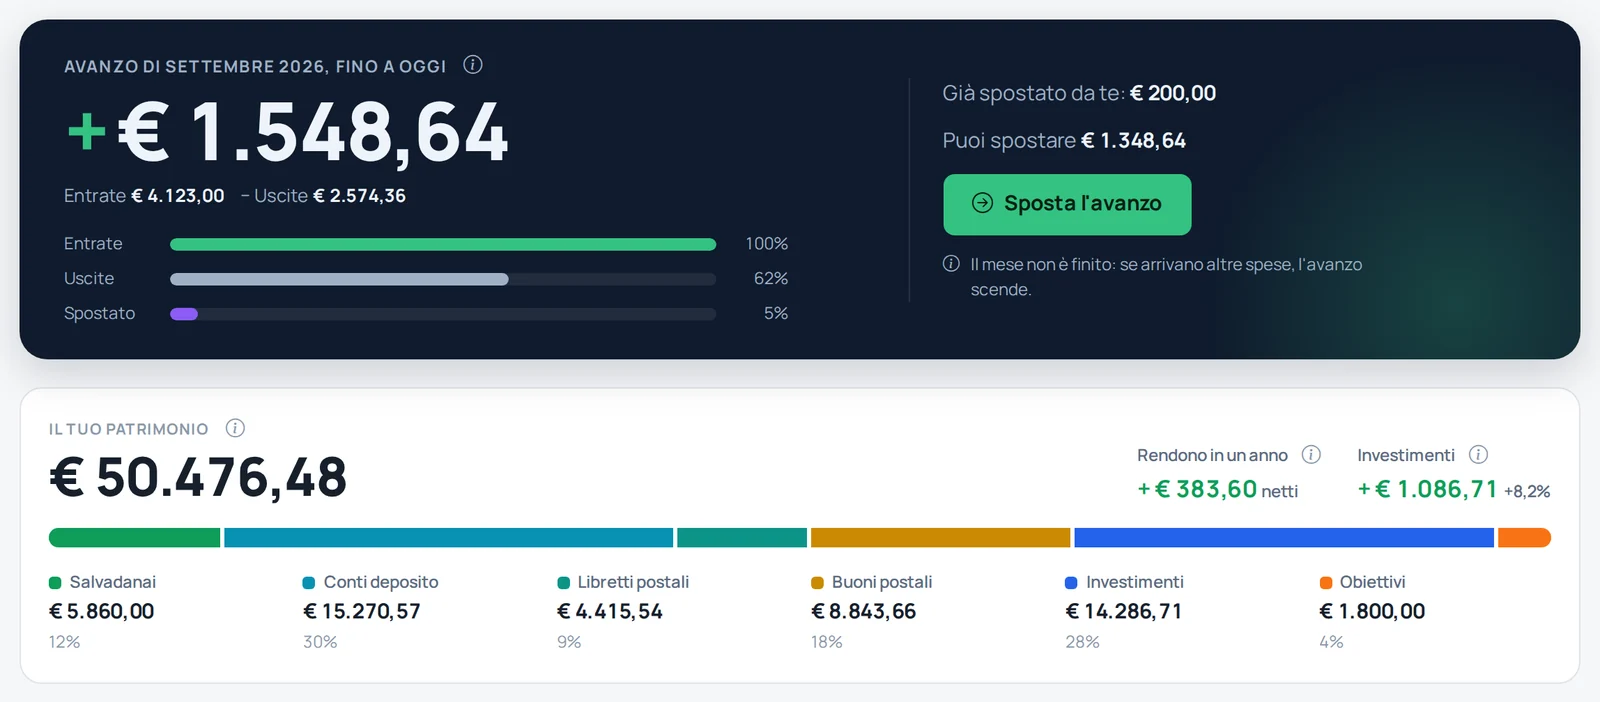Click the +€ 1.548,64 surplus figure
Viewport: 1600px width, 702px height.
(x=288, y=132)
